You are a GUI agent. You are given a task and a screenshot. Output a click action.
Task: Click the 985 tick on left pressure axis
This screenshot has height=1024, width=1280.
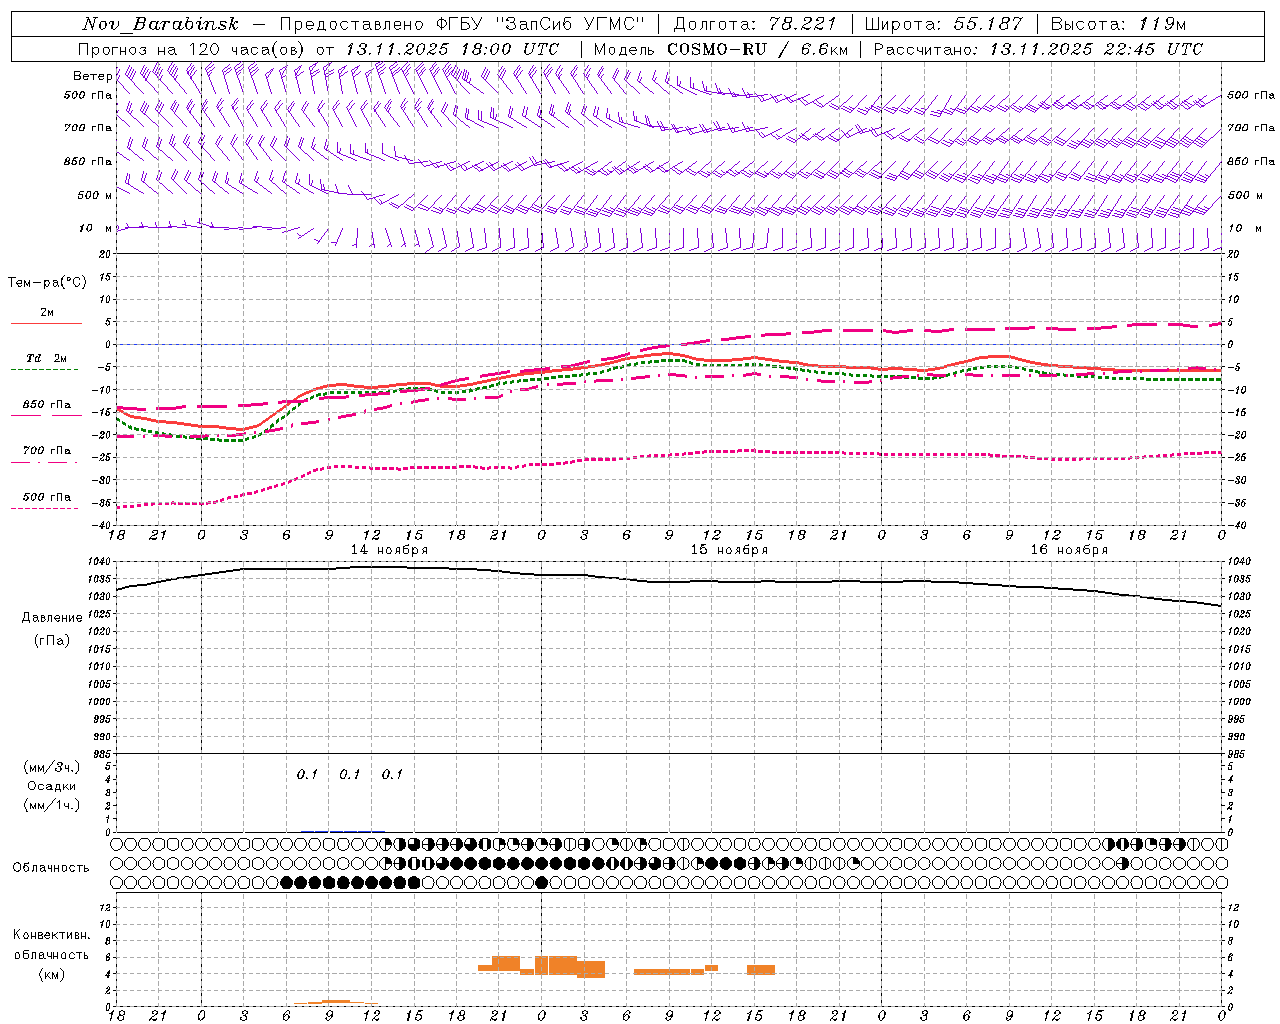[x=104, y=754]
